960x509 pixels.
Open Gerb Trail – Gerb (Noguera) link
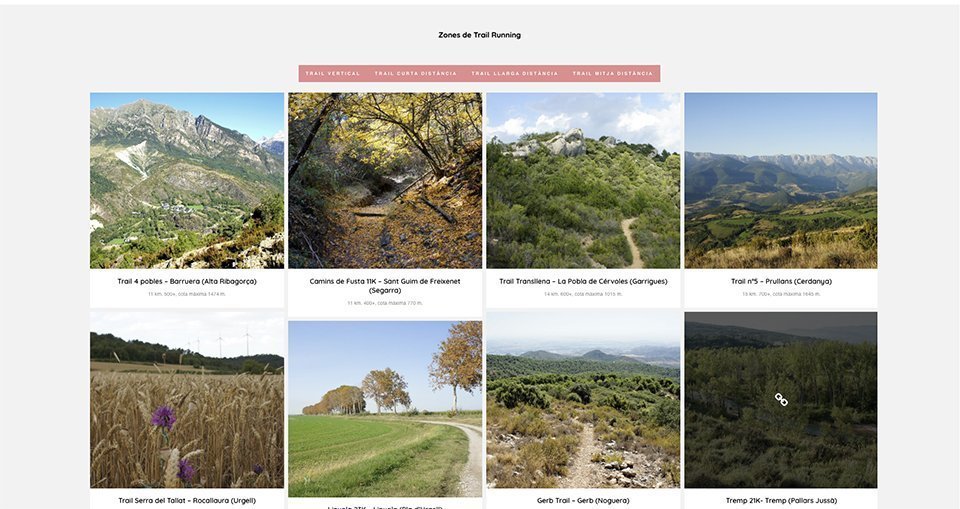583,500
